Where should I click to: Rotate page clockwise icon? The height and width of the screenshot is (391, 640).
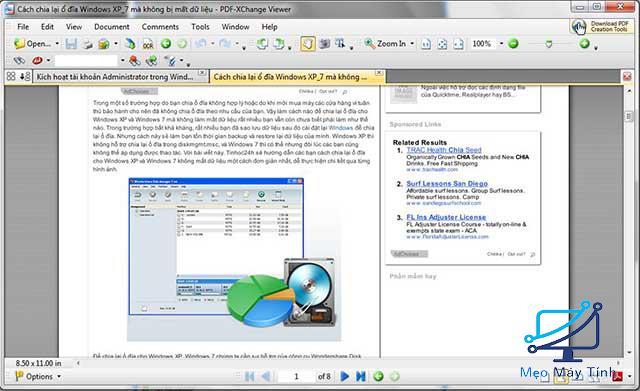click(x=279, y=44)
